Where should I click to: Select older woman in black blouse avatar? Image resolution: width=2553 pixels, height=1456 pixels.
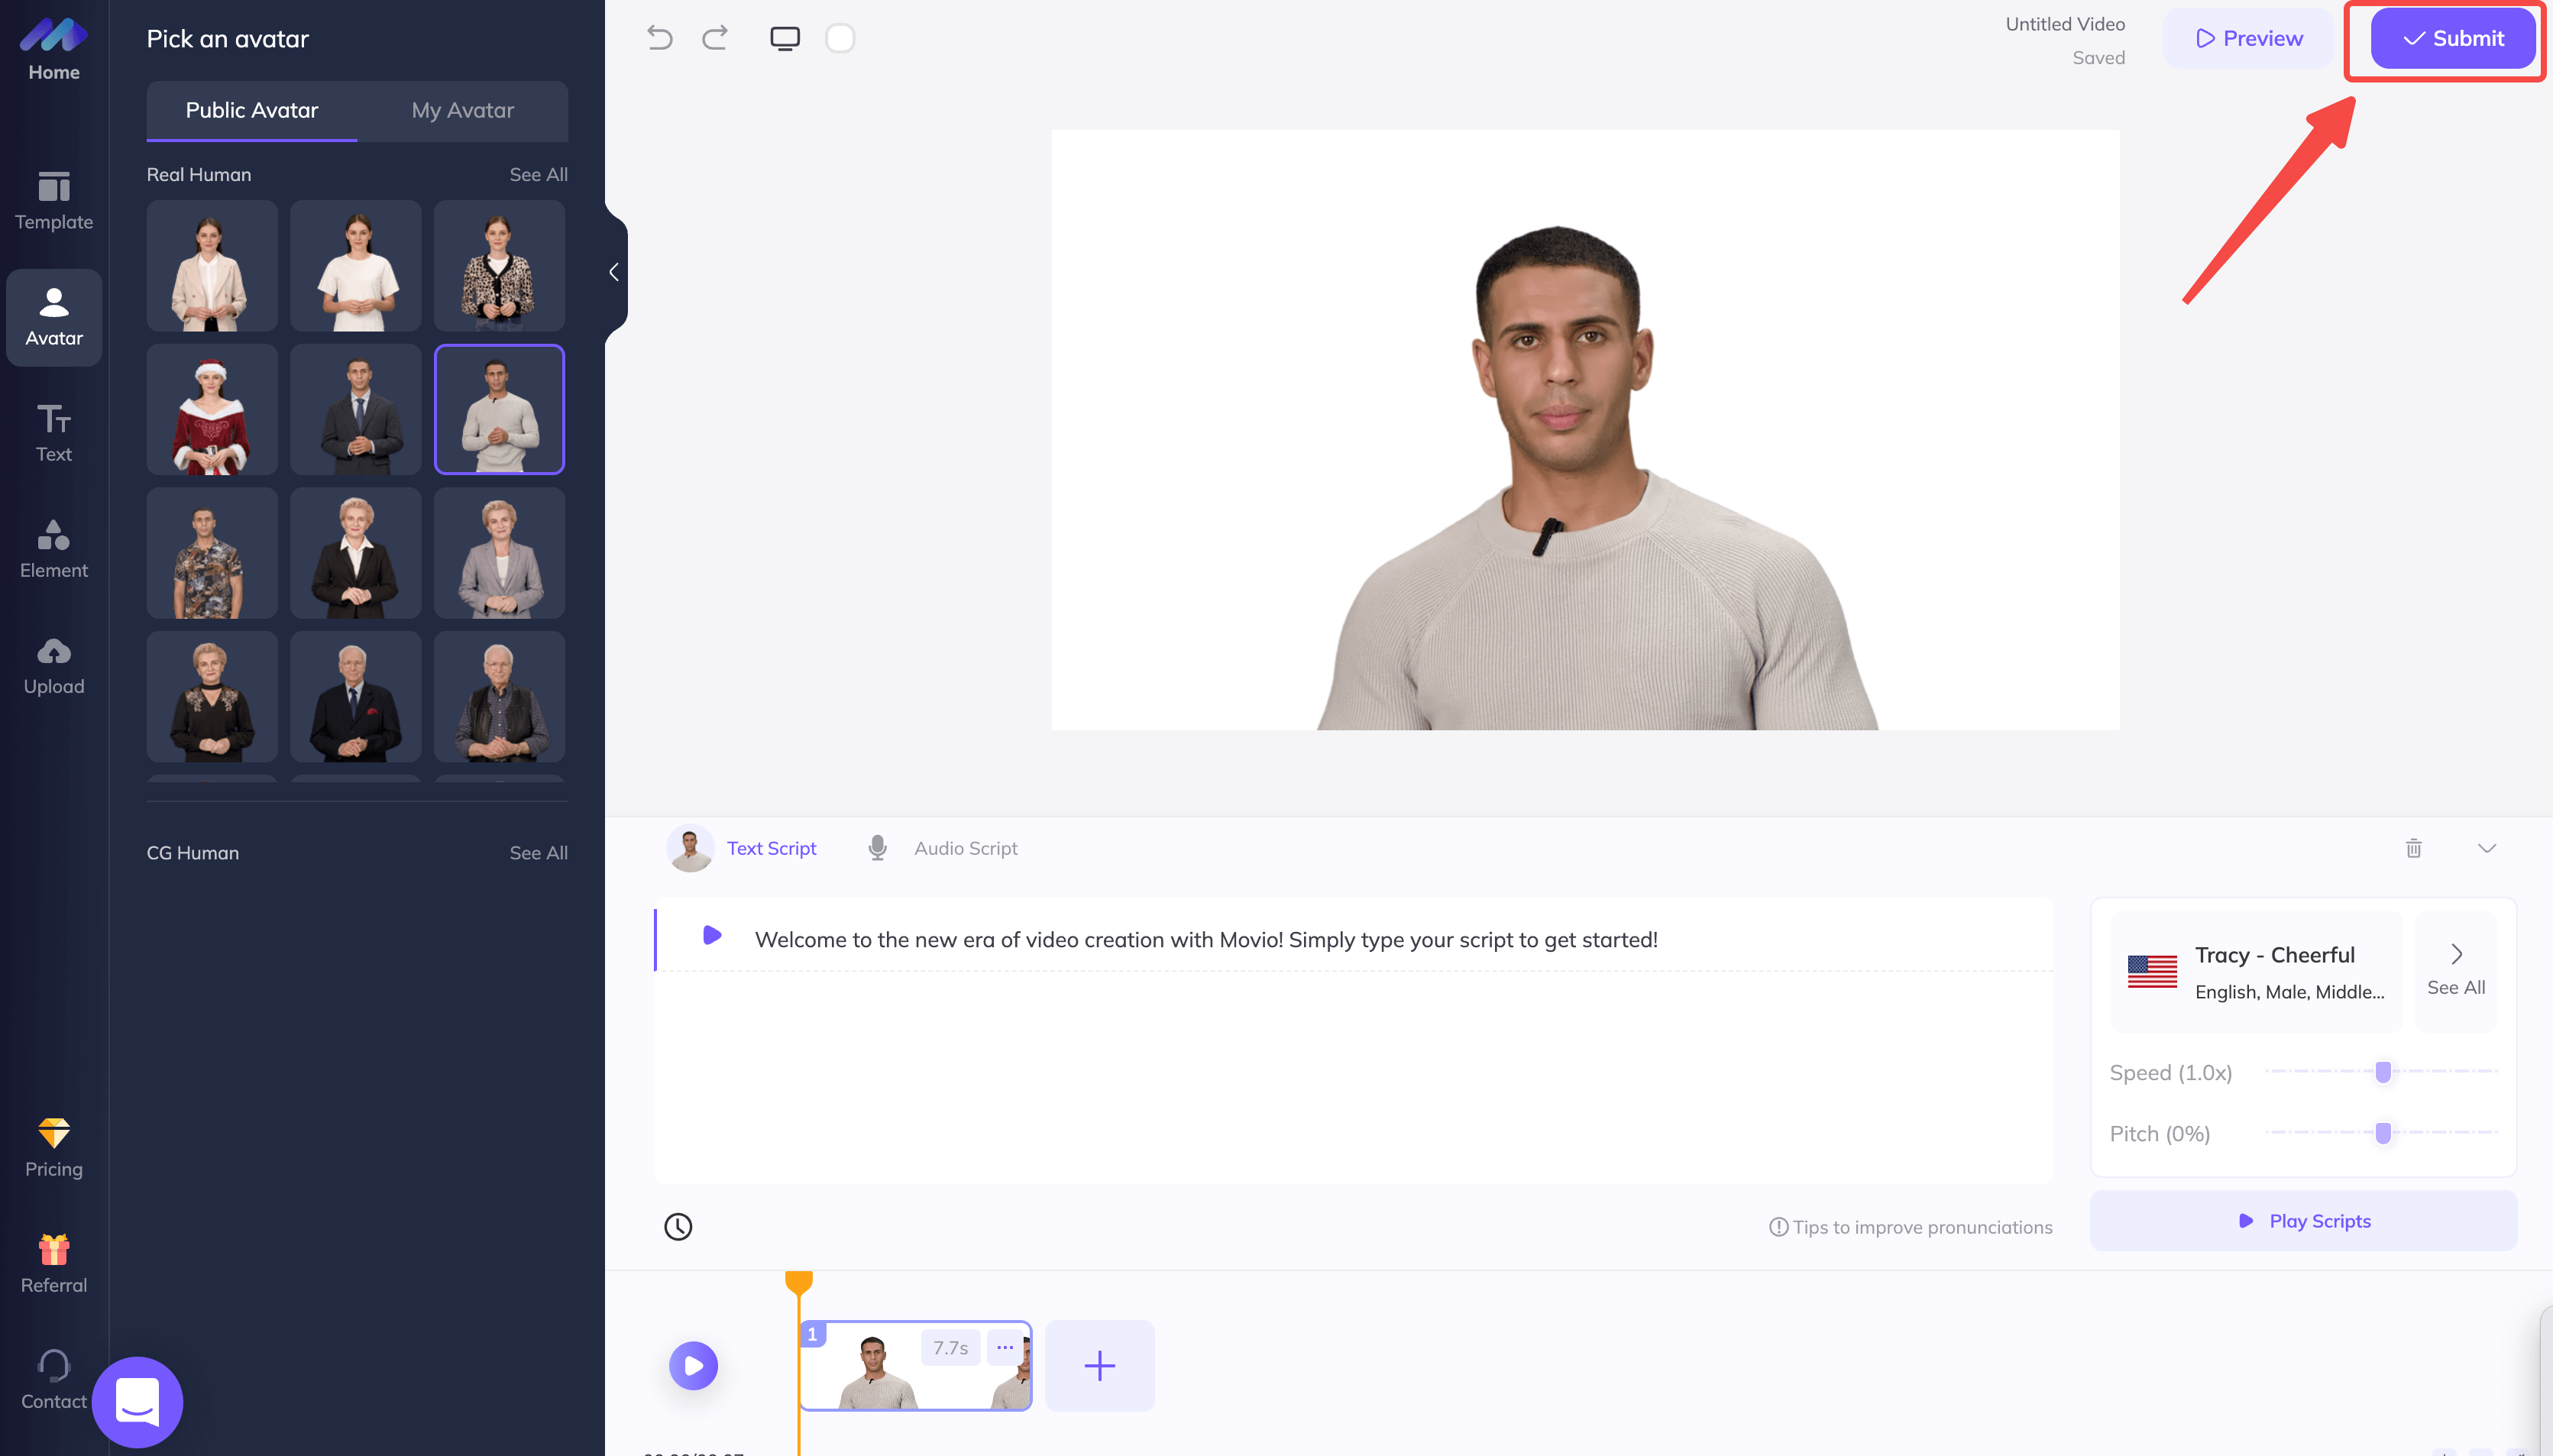(212, 696)
